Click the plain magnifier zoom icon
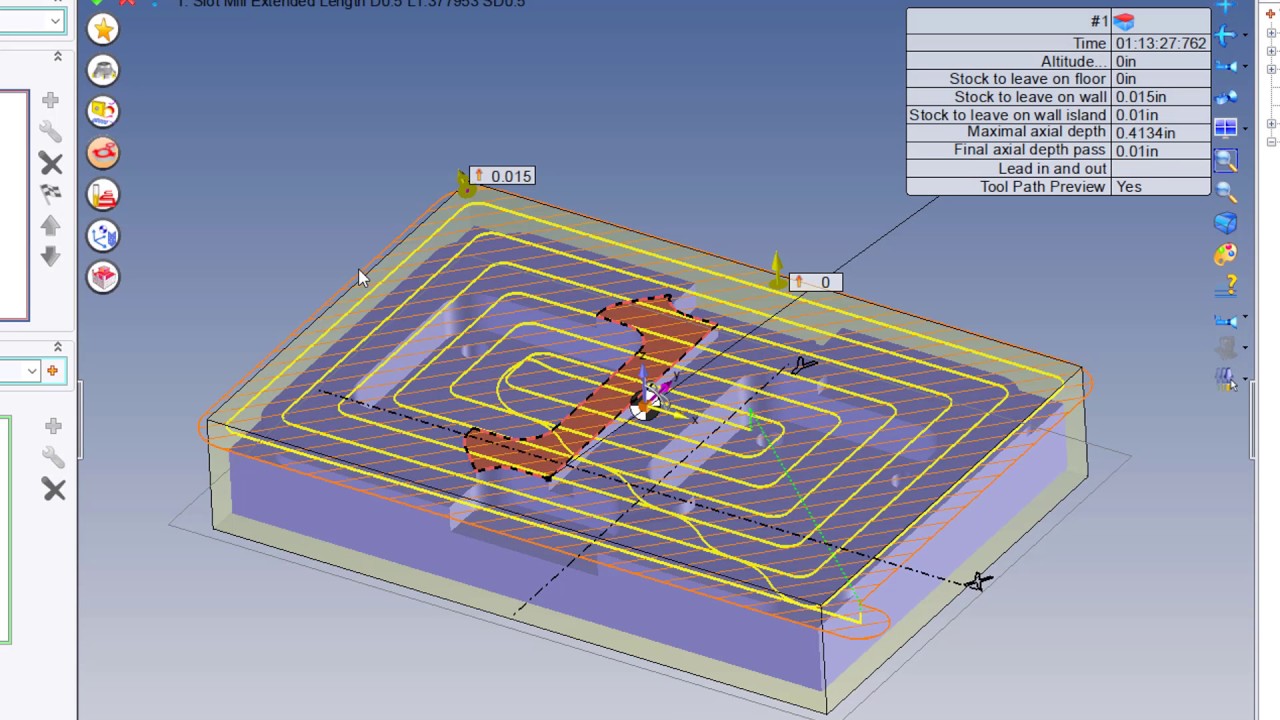 (x=1226, y=192)
